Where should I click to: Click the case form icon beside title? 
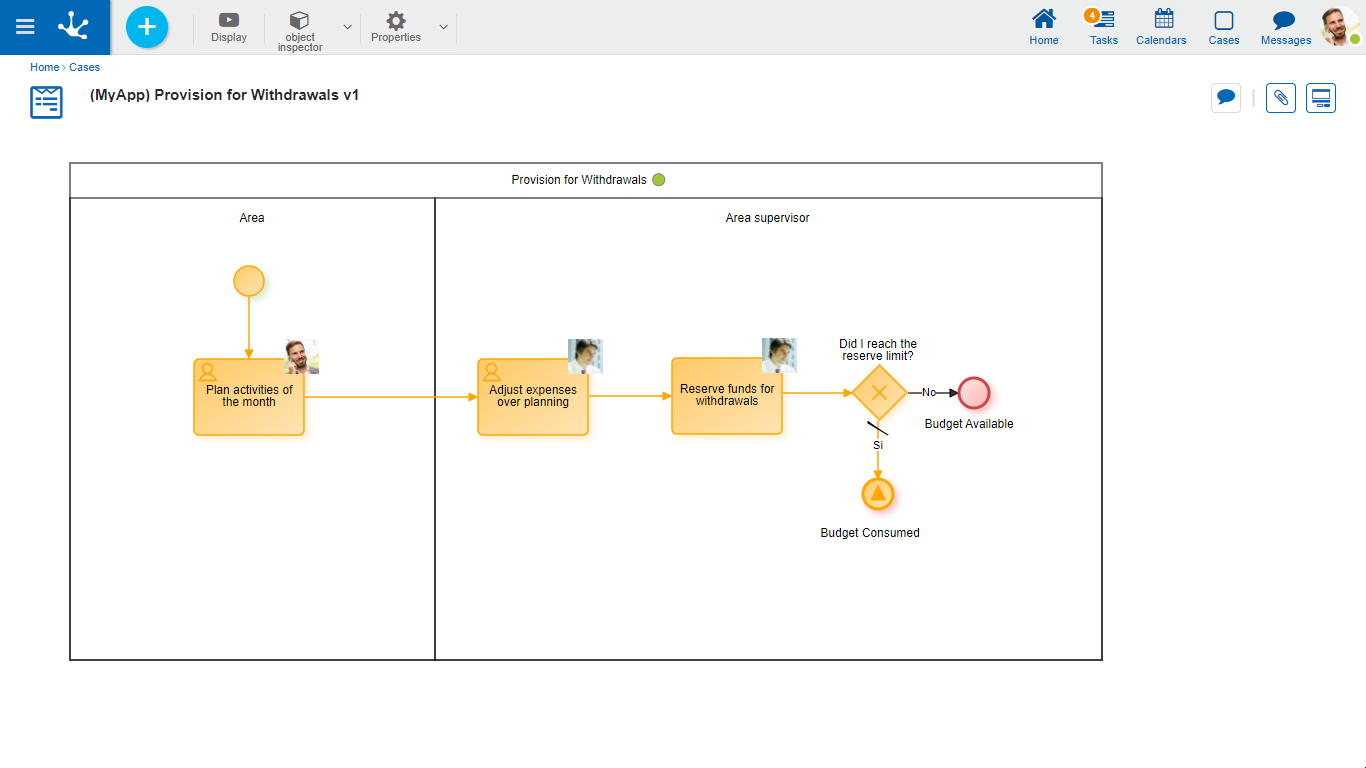point(46,102)
